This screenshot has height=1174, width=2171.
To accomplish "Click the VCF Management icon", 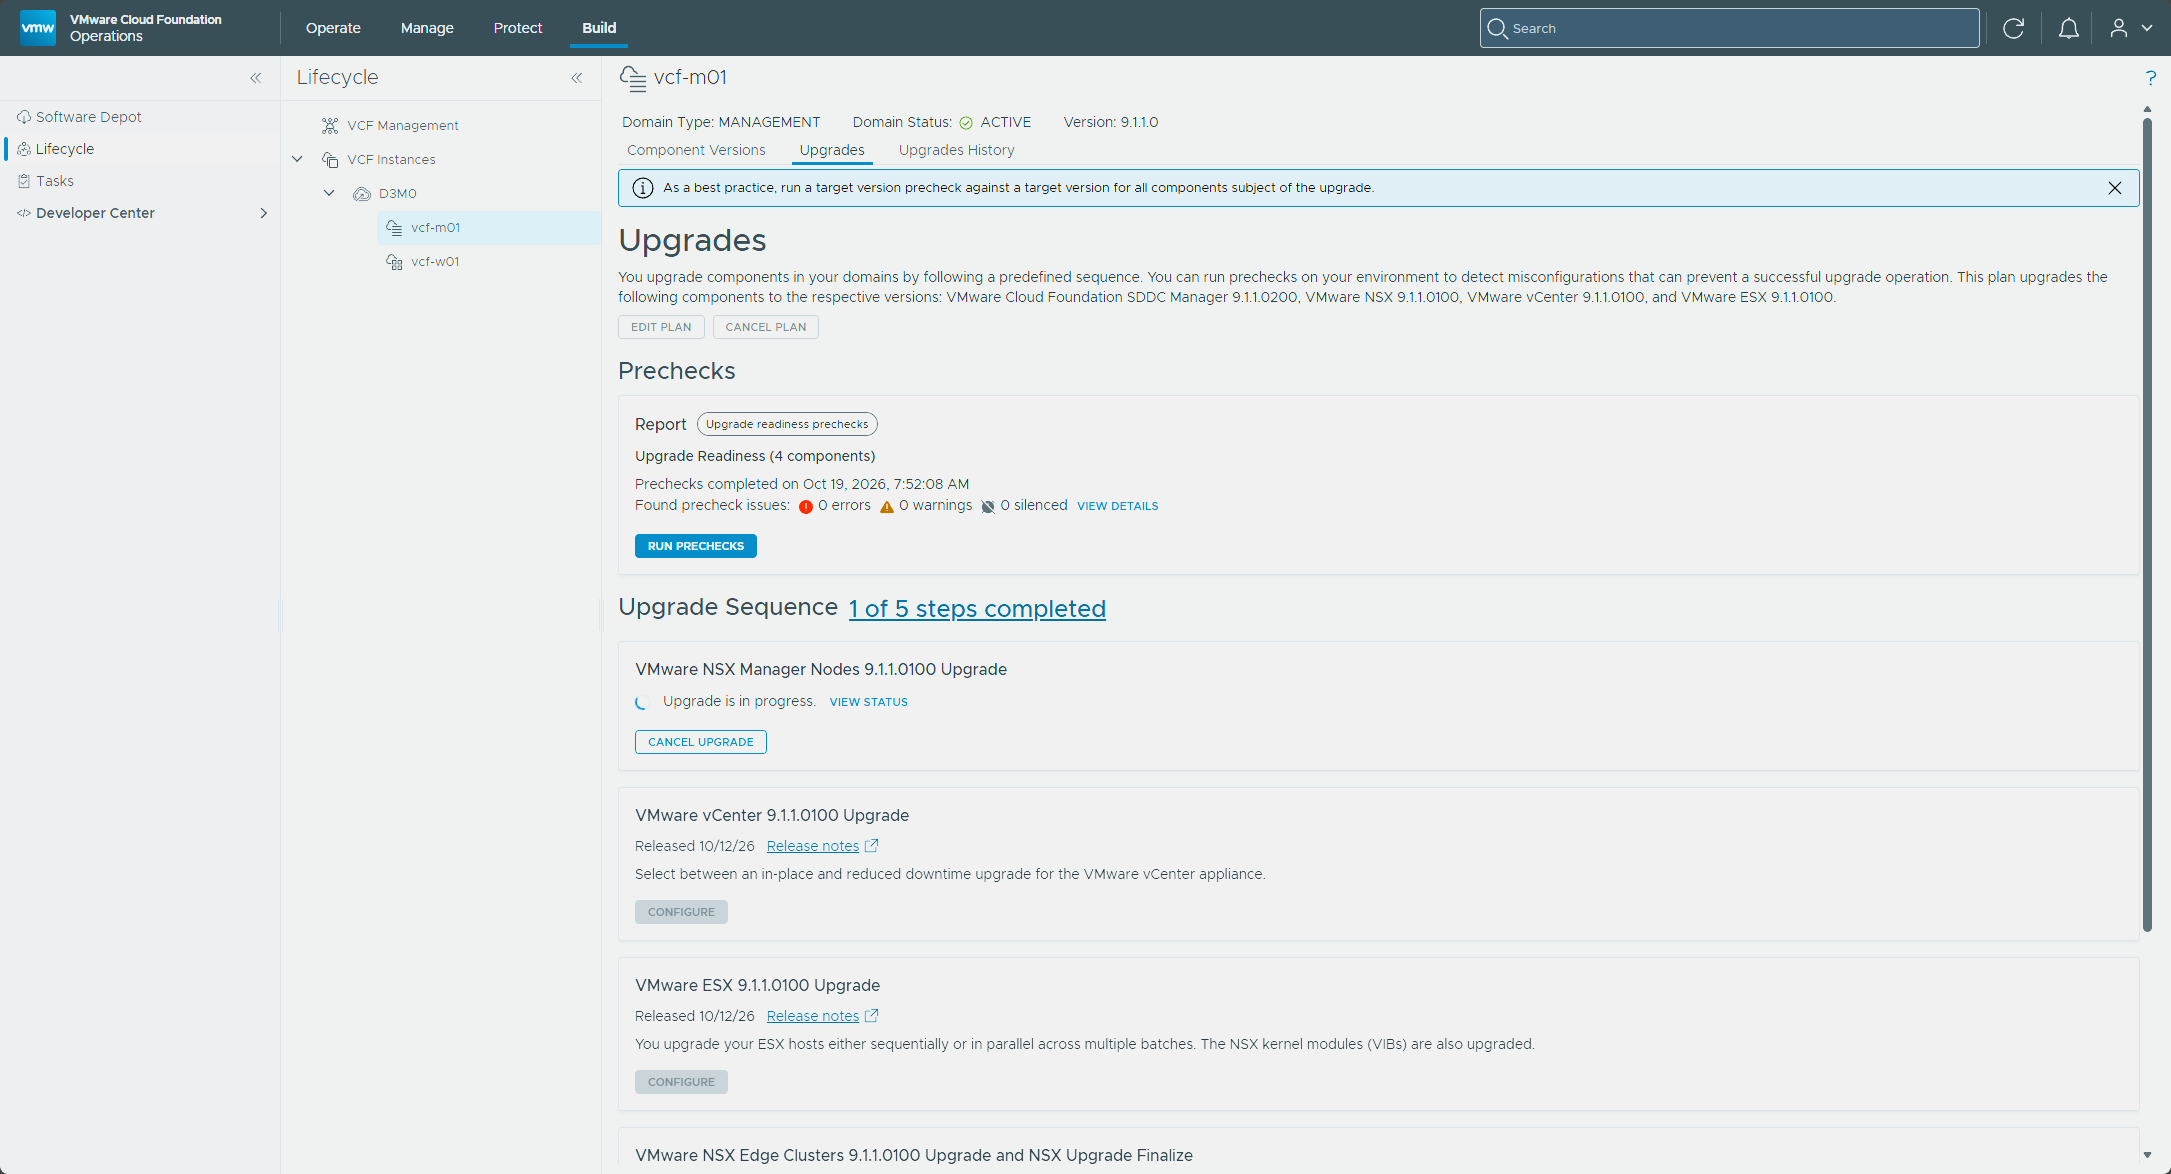I will pos(330,126).
